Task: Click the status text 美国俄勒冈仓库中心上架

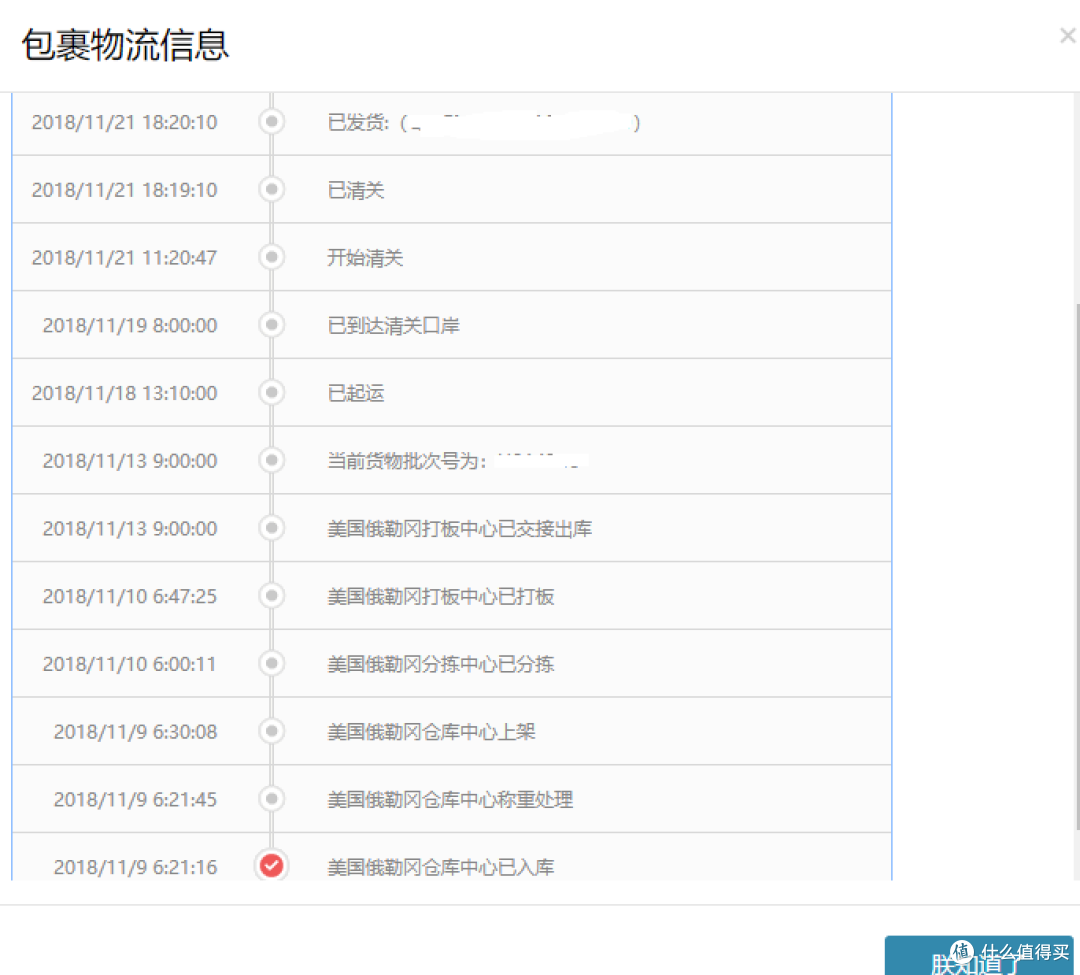Action: (431, 732)
